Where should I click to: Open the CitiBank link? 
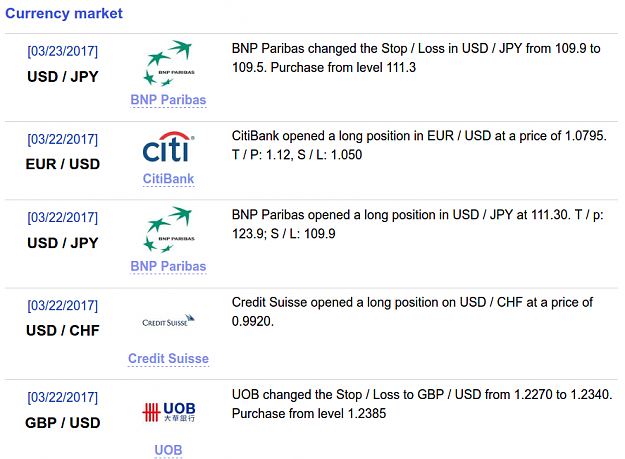(x=168, y=178)
